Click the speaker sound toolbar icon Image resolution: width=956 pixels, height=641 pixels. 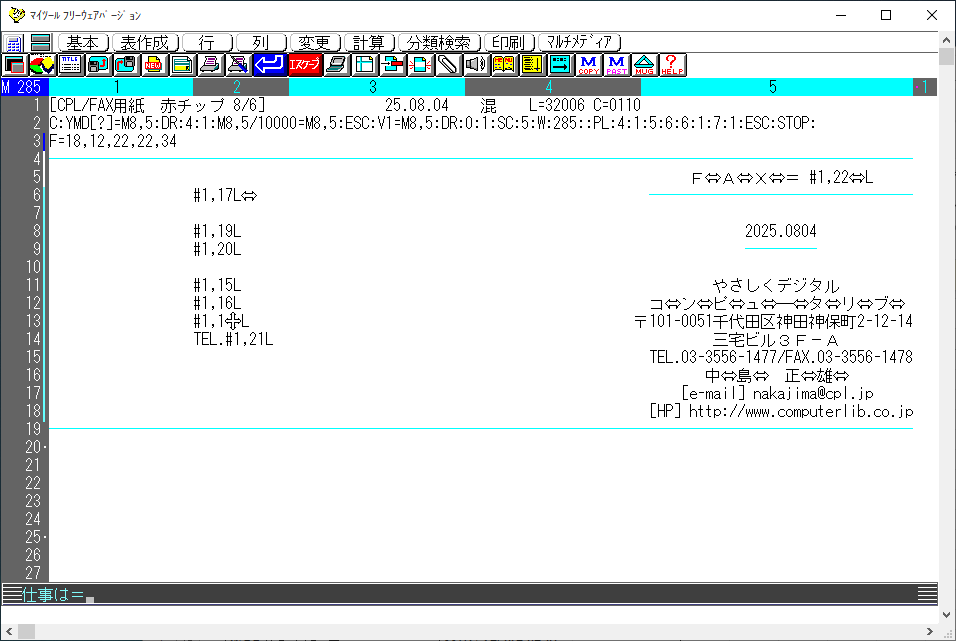click(x=476, y=65)
